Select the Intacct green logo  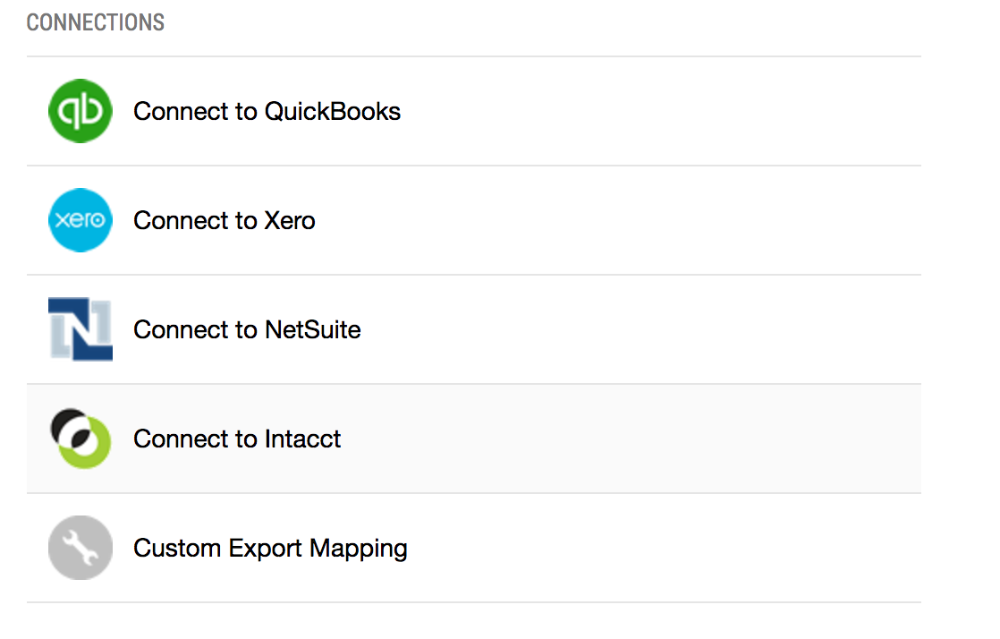[80, 438]
